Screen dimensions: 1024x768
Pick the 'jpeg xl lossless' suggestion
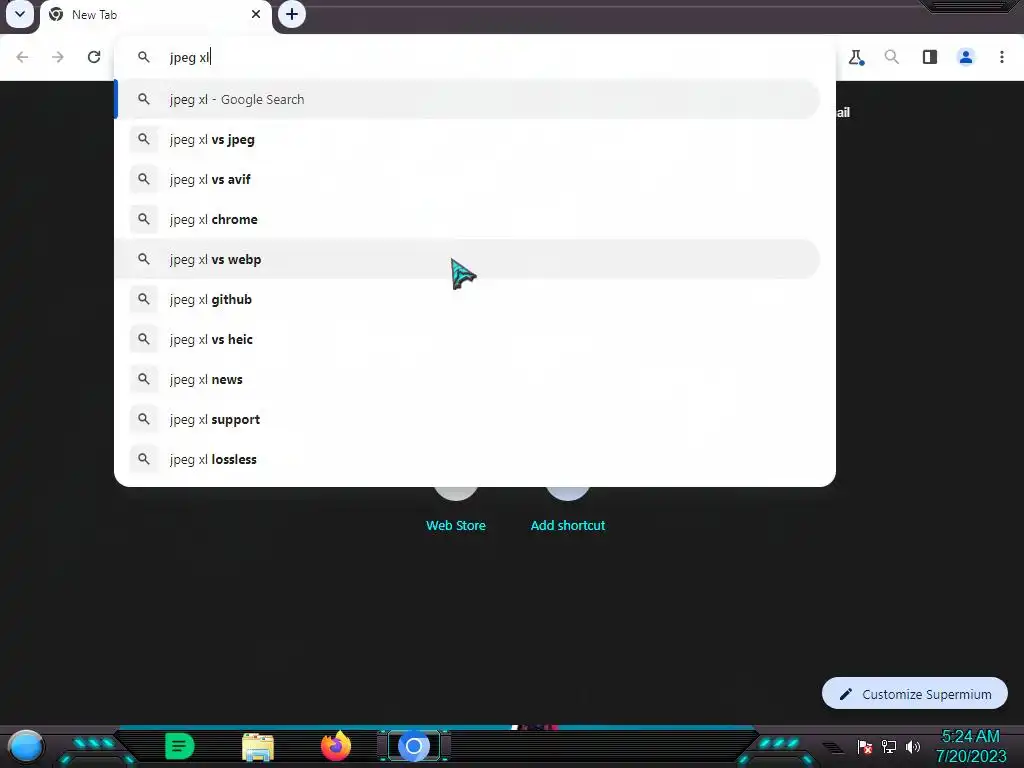pos(468,459)
